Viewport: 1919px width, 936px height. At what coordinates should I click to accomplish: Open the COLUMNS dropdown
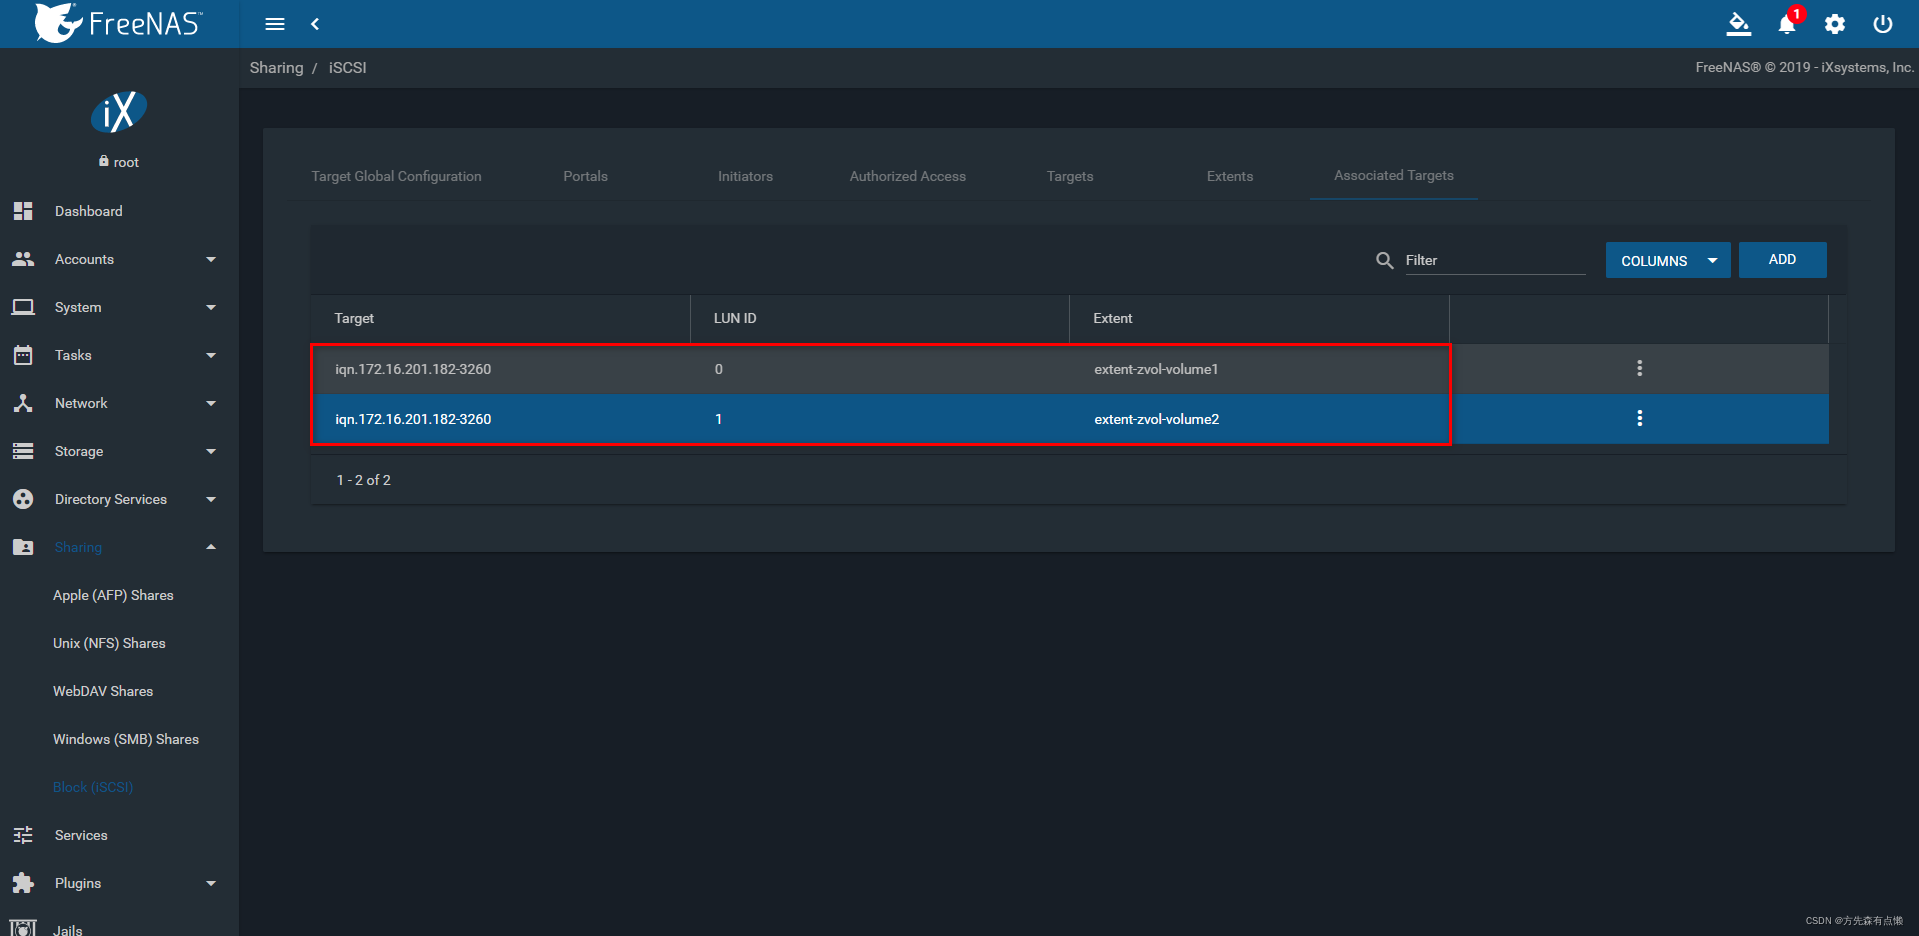(x=1667, y=260)
